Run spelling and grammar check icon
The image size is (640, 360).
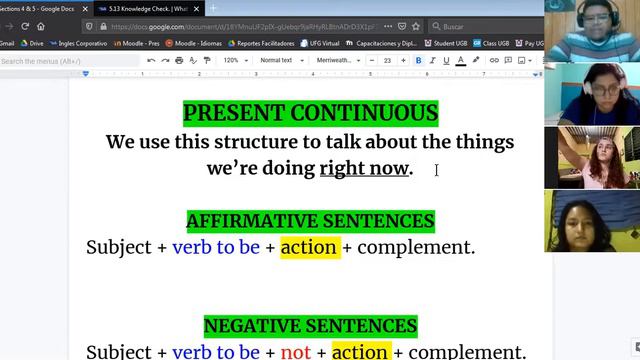pos(193,60)
